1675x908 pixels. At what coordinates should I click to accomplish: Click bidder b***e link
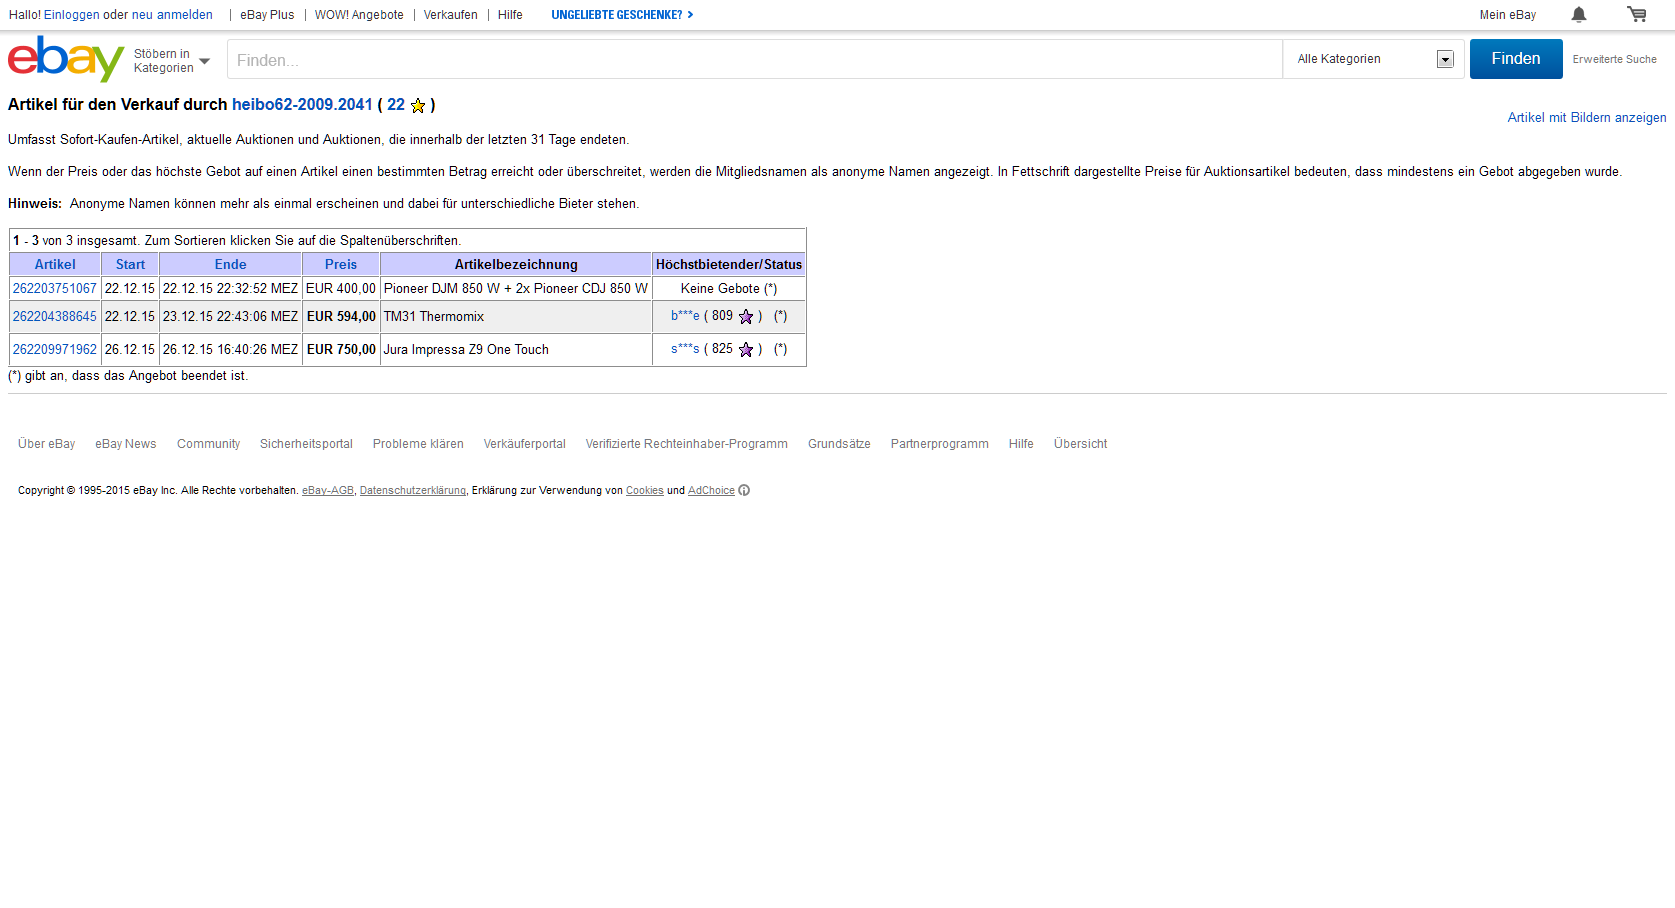[685, 316]
